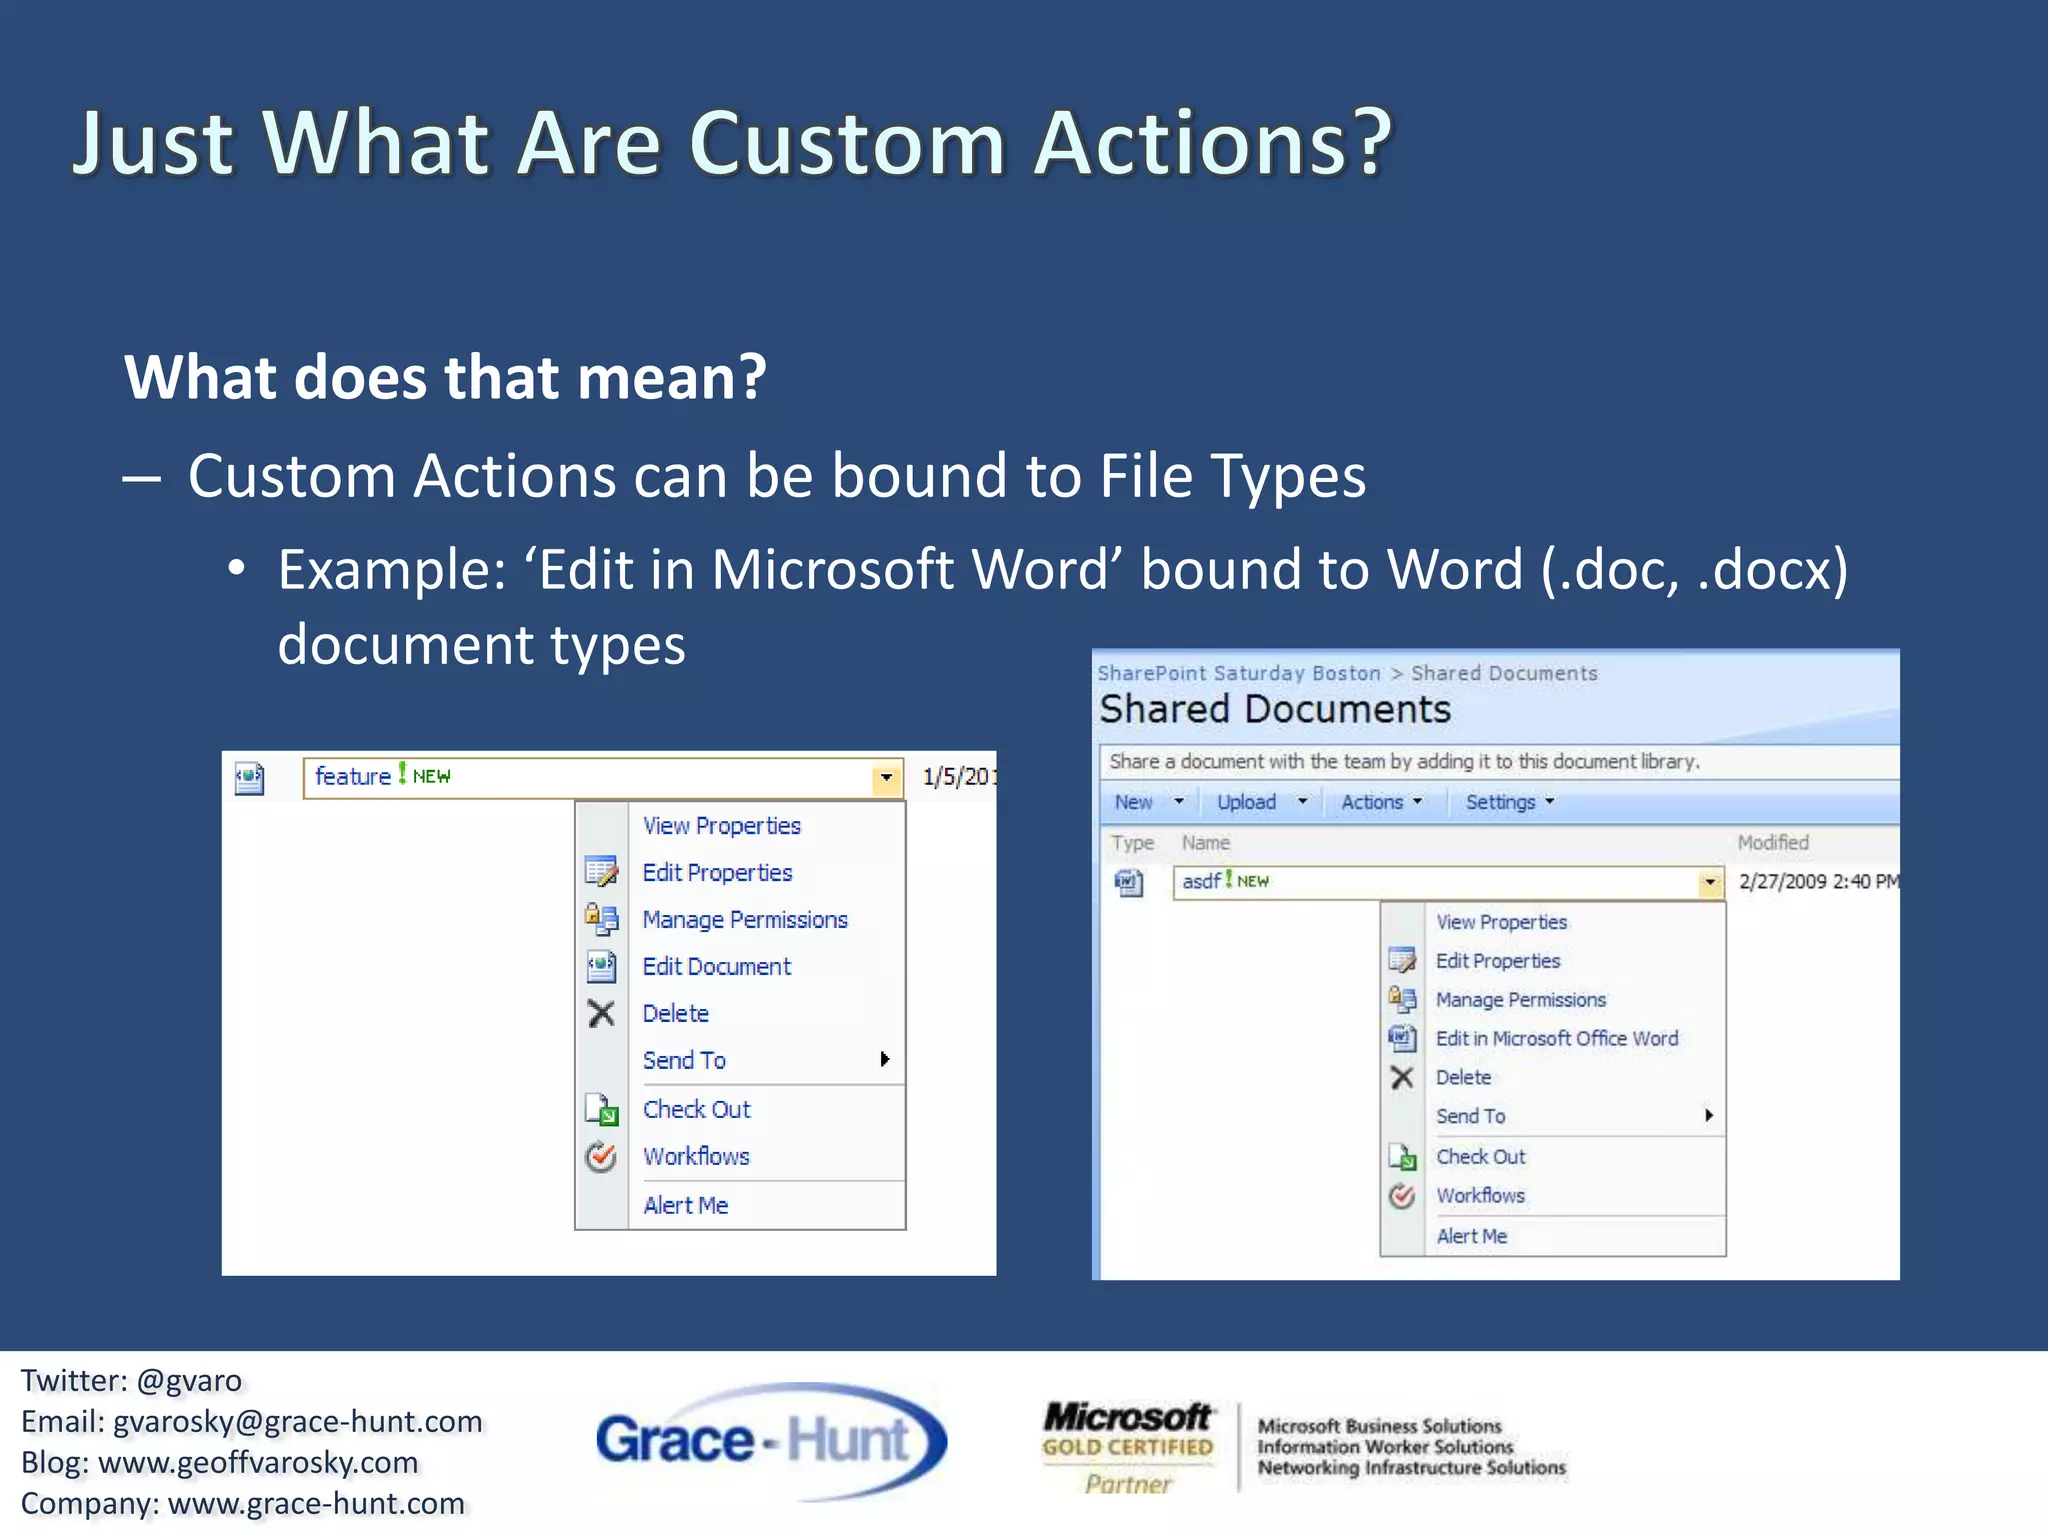This screenshot has height=1536, width=2048.
Task: Click the Word file icon beside asdf
Action: [1129, 882]
